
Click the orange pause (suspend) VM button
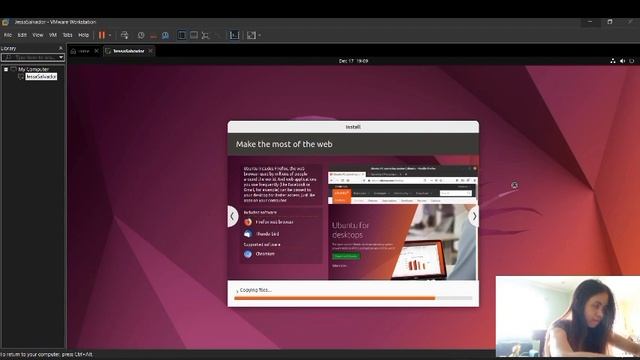point(102,35)
